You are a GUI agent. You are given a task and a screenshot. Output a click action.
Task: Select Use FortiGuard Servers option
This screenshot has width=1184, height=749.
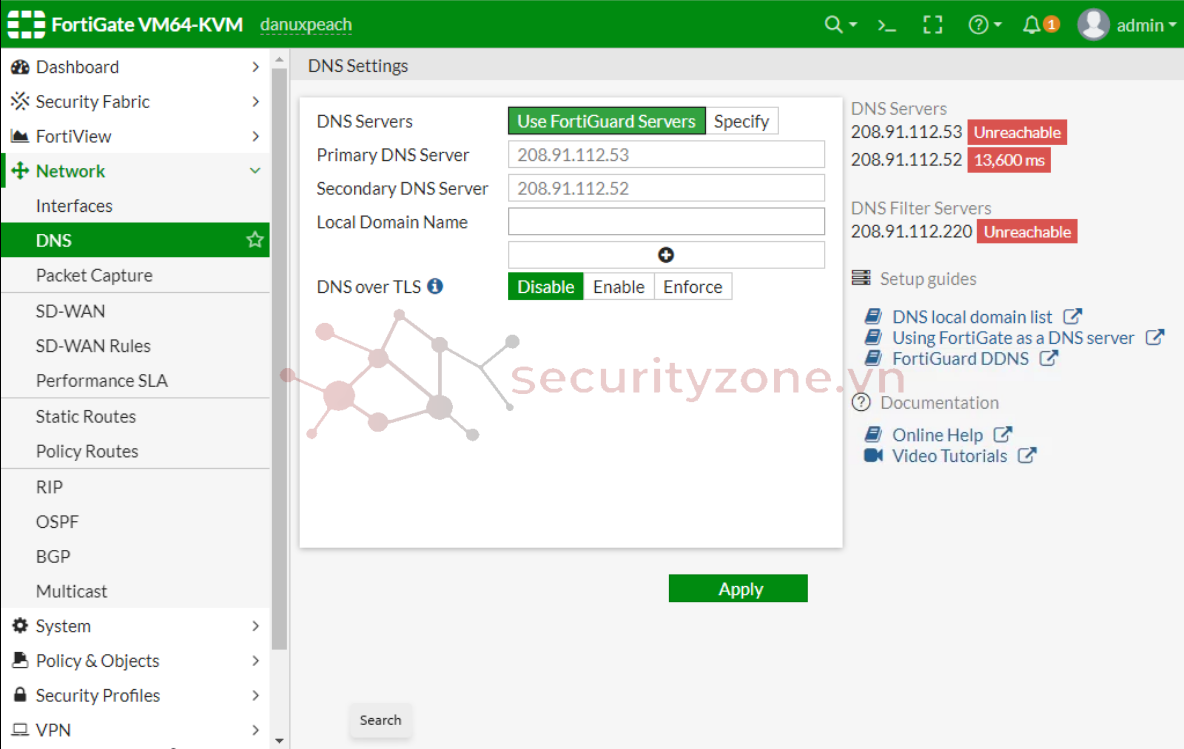[x=606, y=121]
